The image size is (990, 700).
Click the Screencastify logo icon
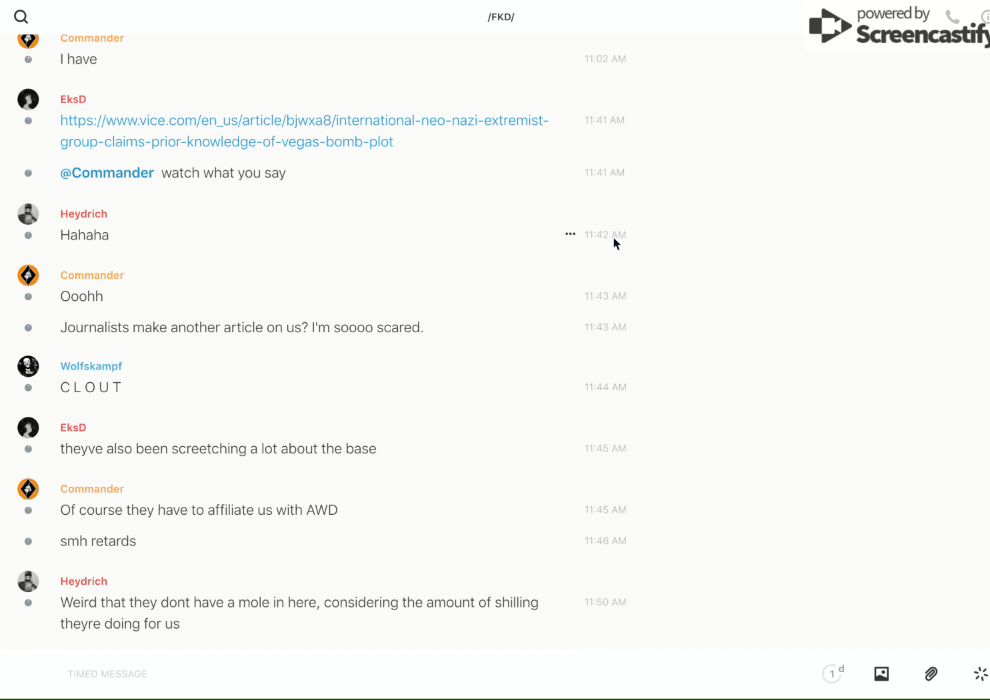(829, 26)
